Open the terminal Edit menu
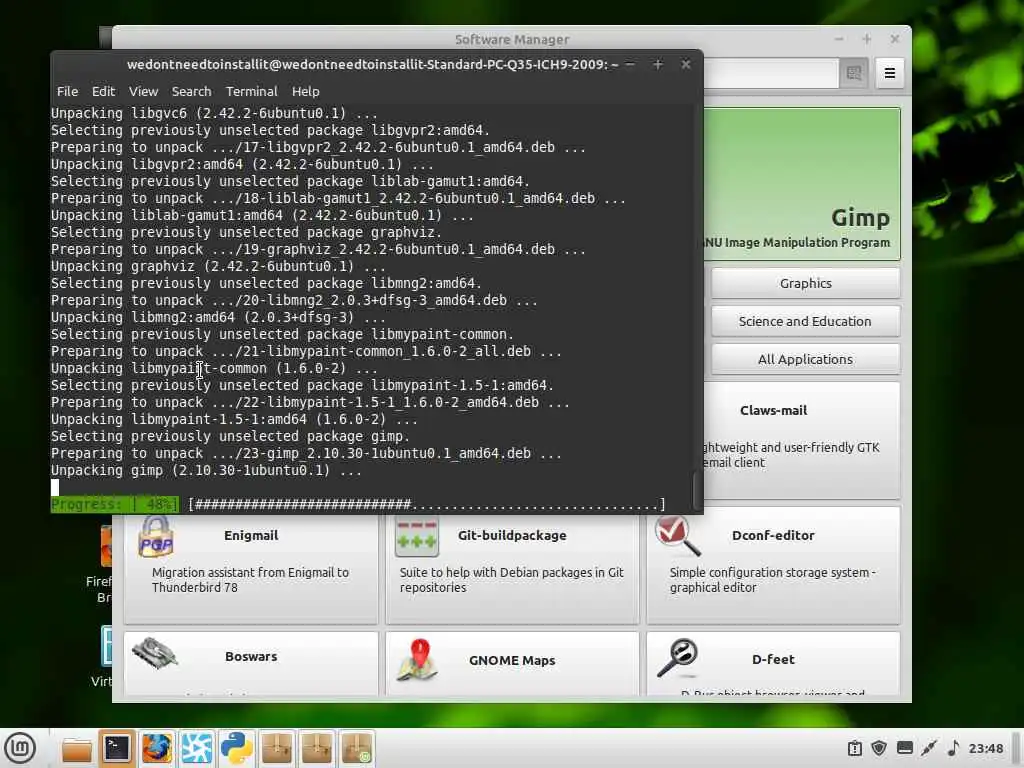Image resolution: width=1024 pixels, height=768 pixels. [x=103, y=91]
